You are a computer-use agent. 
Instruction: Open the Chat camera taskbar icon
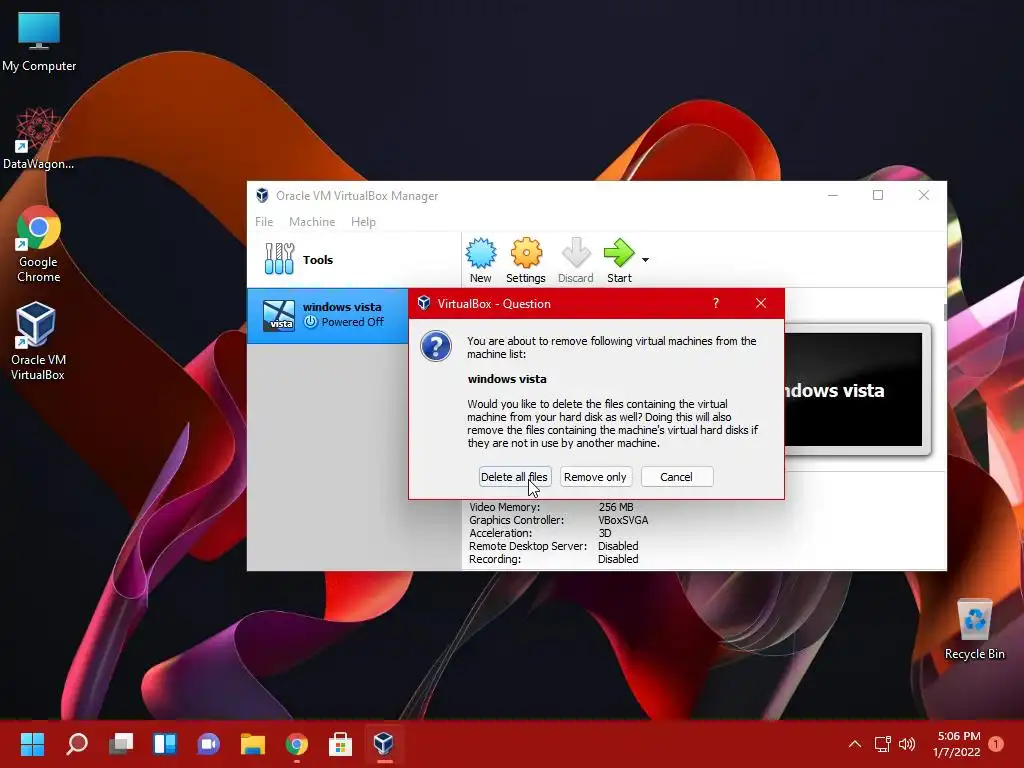208,744
